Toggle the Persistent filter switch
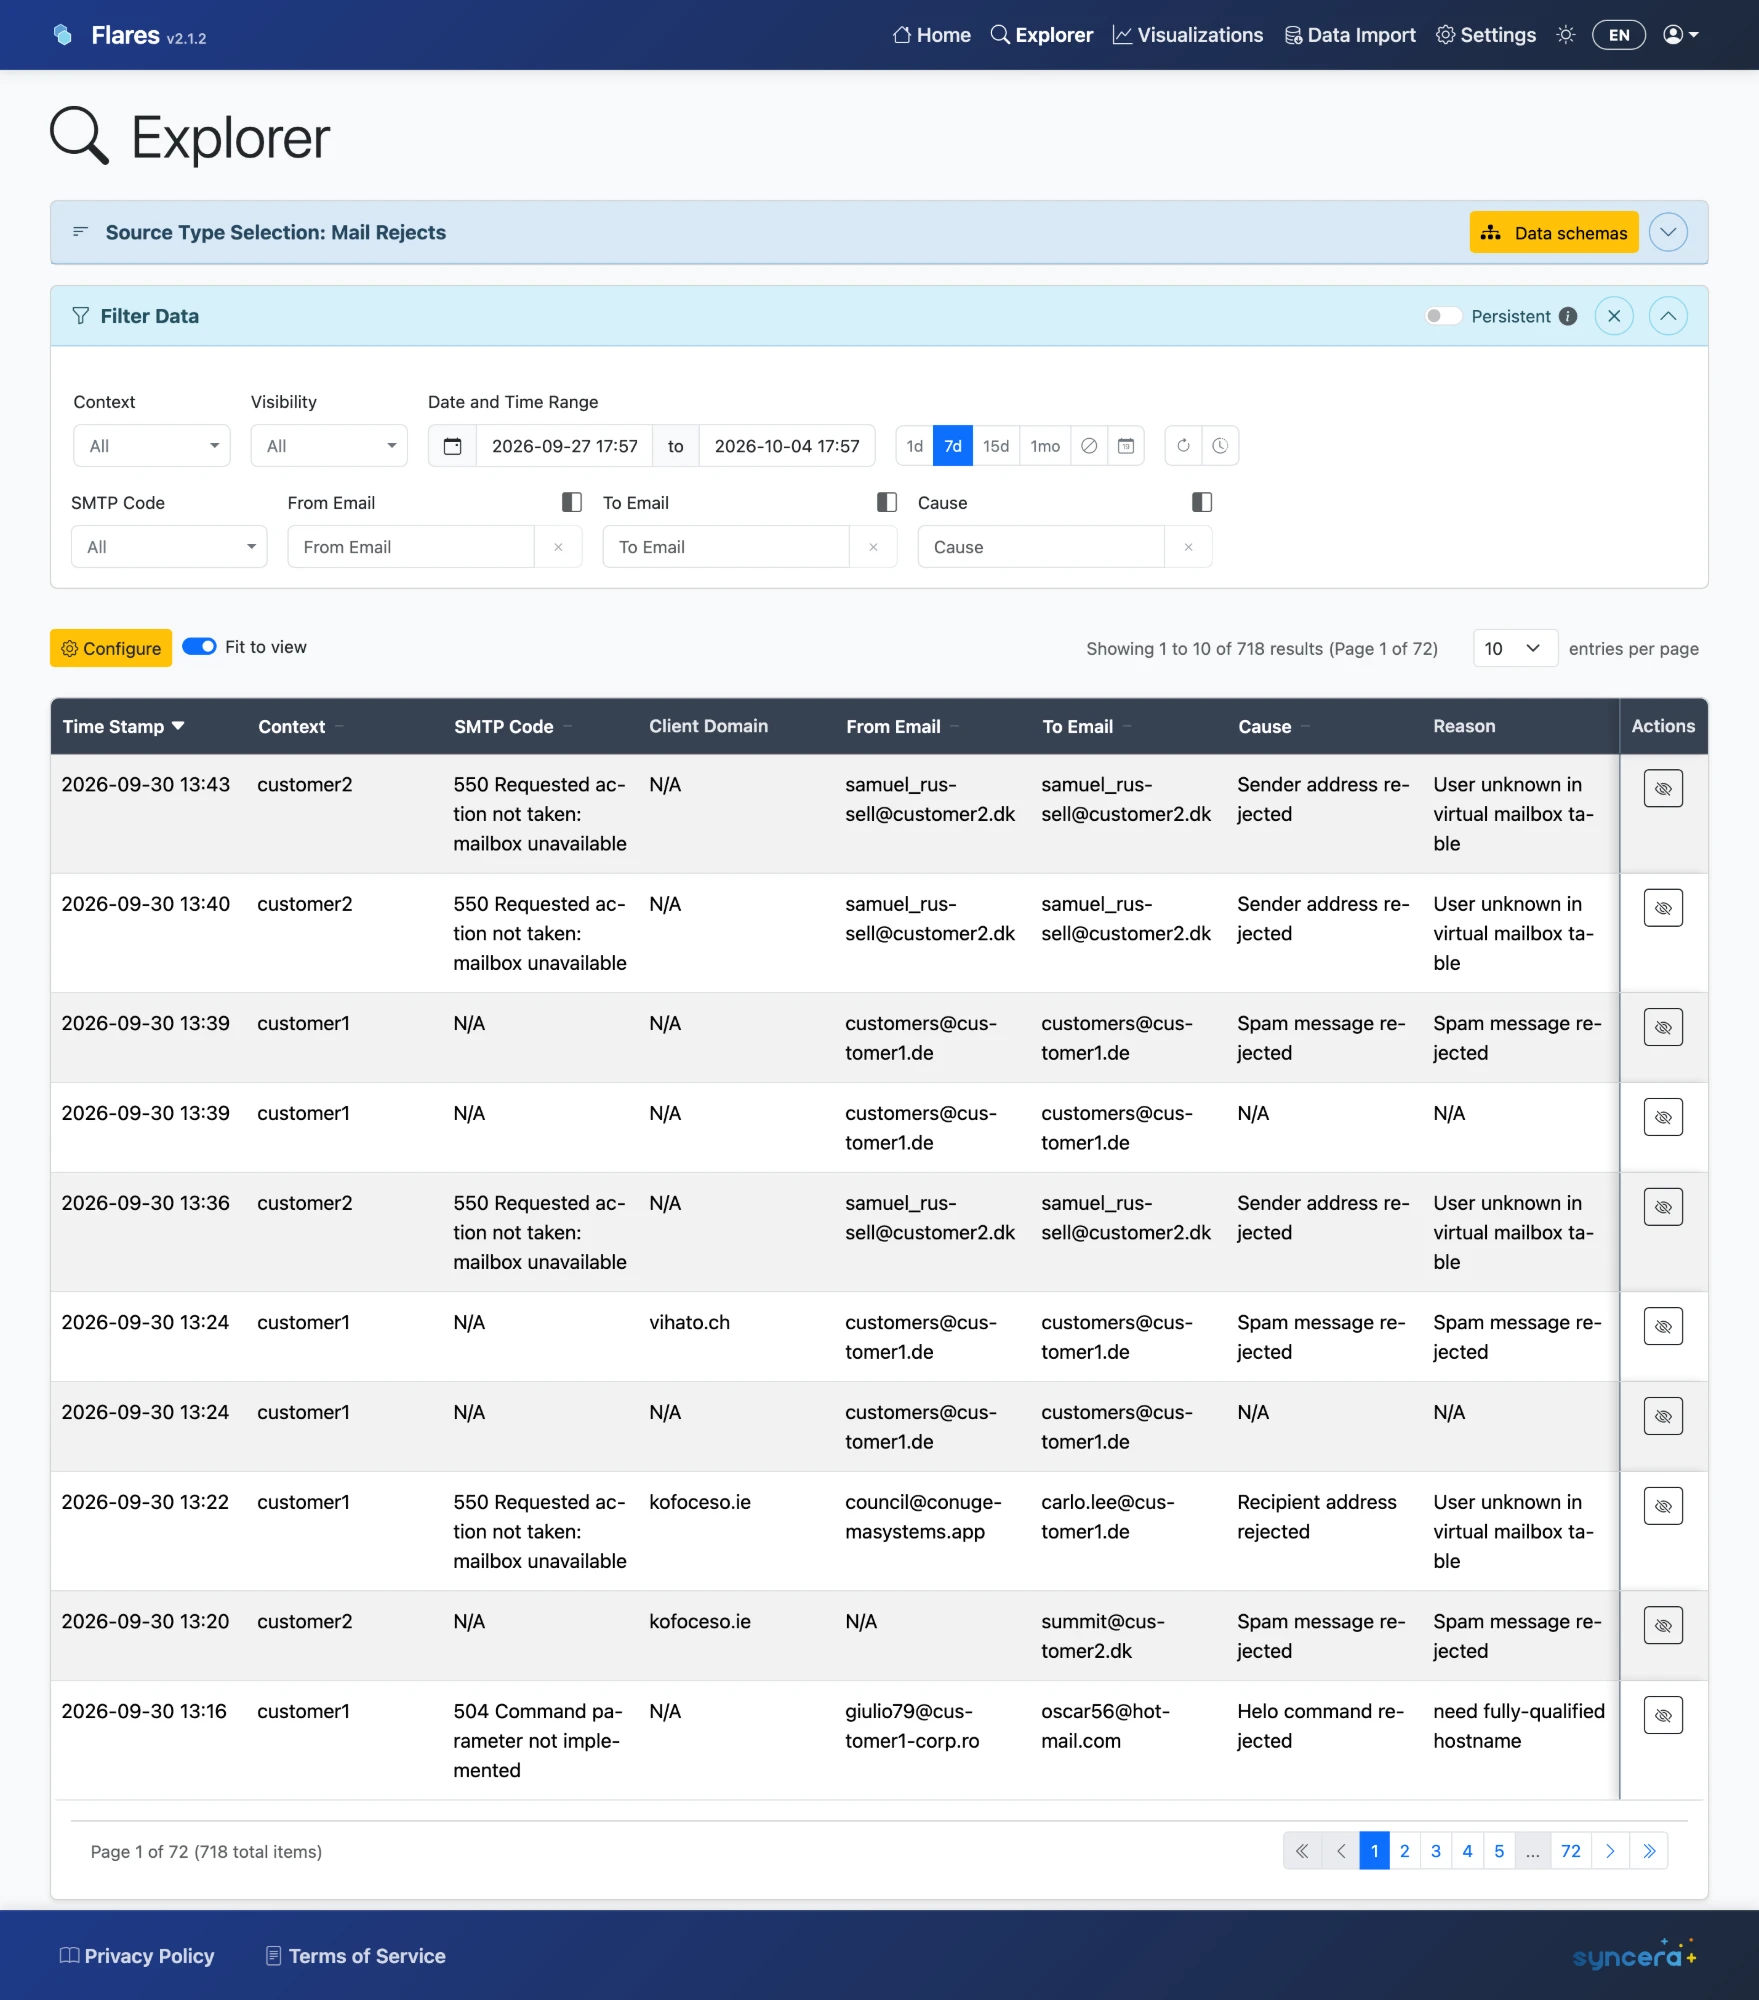 [x=1443, y=316]
